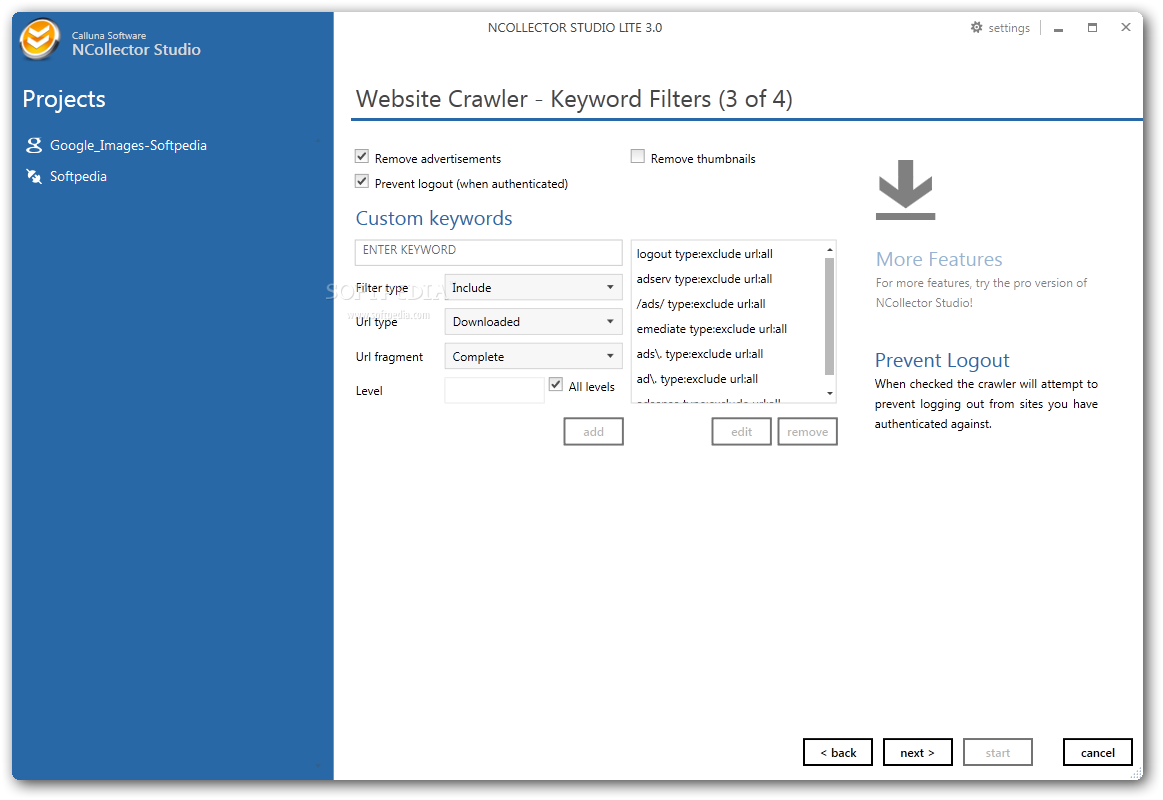This screenshot has width=1163, height=800.
Task: Enable the Remove thumbnails checkbox
Action: tap(638, 156)
